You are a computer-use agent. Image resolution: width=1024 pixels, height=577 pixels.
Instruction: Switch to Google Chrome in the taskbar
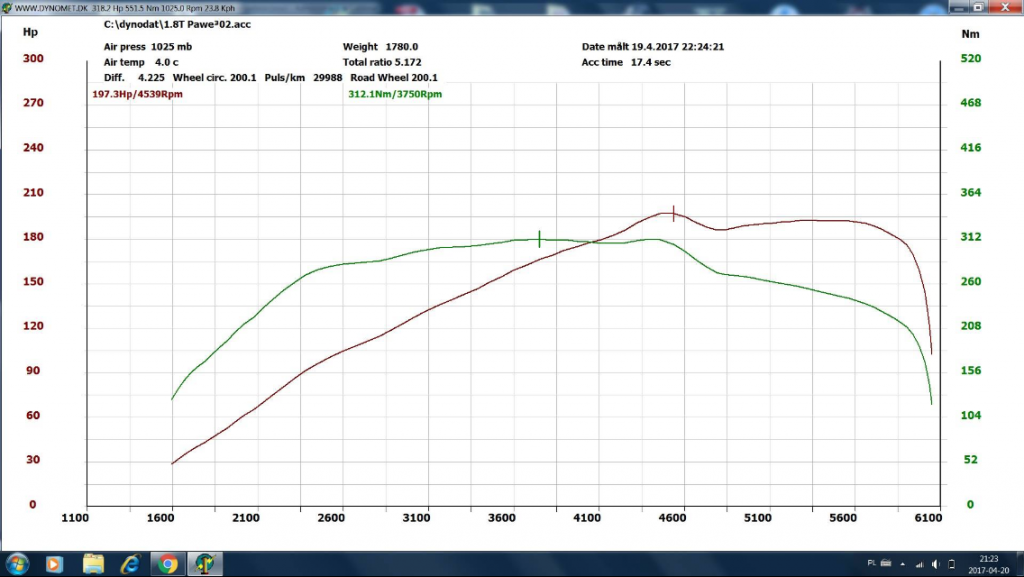click(x=168, y=563)
